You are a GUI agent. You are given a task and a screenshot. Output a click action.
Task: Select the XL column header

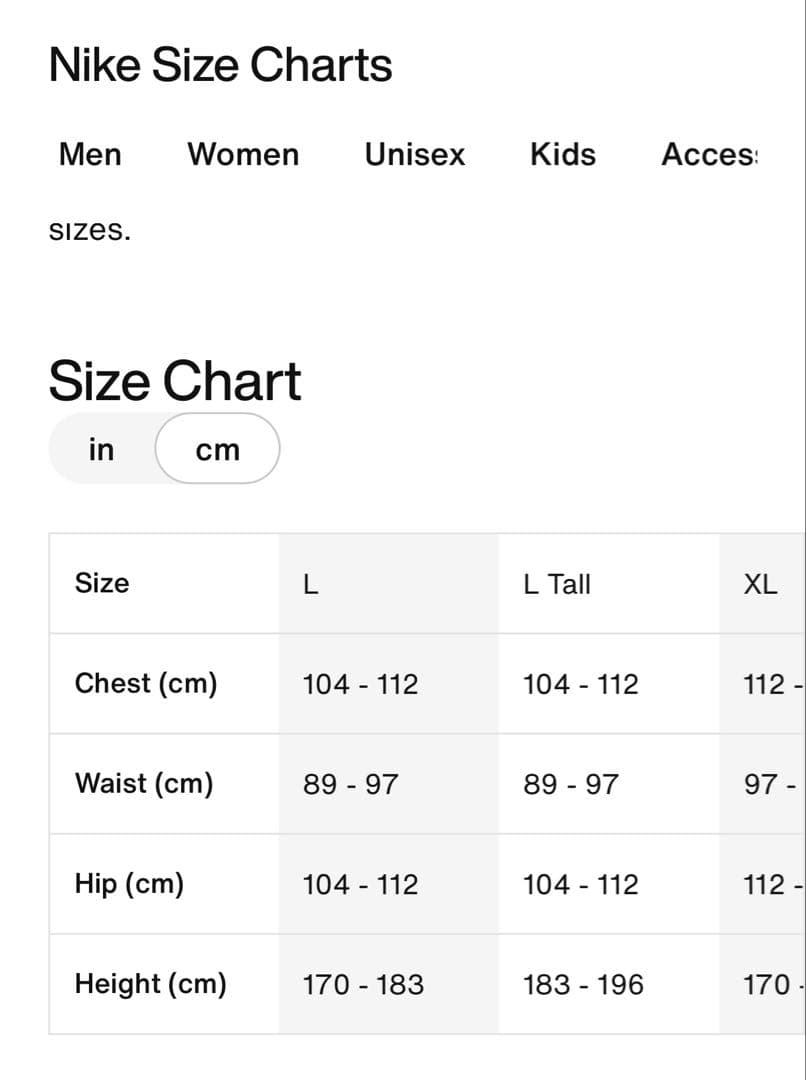point(760,584)
